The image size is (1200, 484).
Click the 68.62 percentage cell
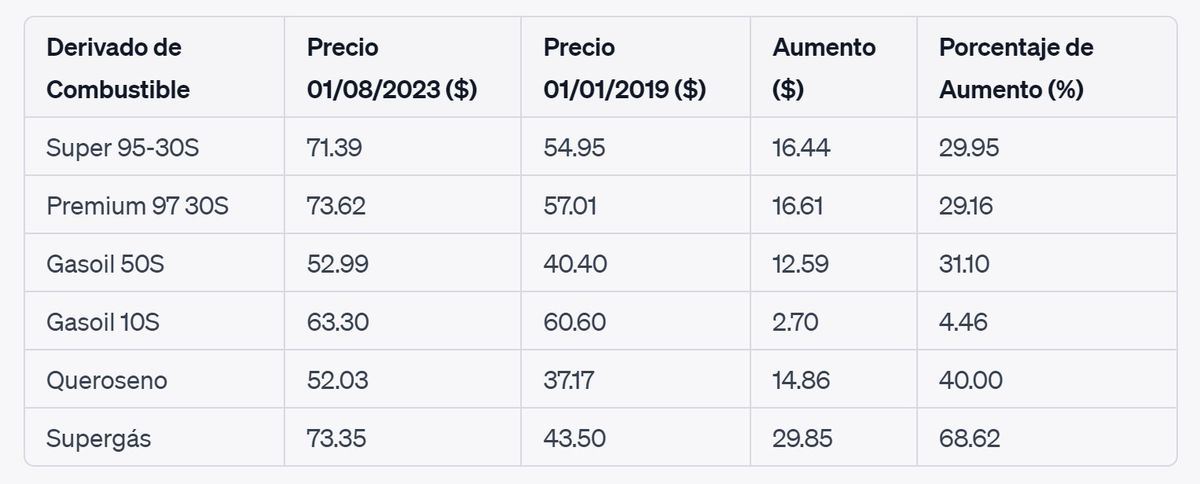coord(970,438)
